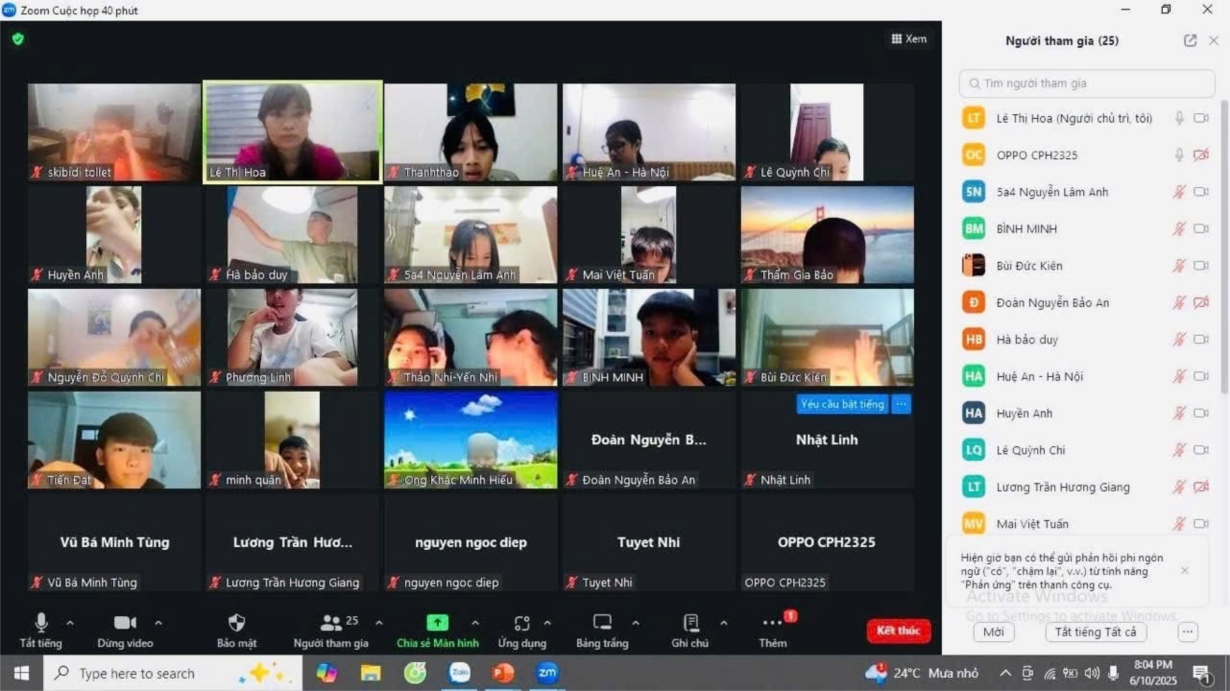The height and width of the screenshot is (691, 1230).
Task: Click the Tắt tiếng Tất cả button
Action: [x=1095, y=632]
